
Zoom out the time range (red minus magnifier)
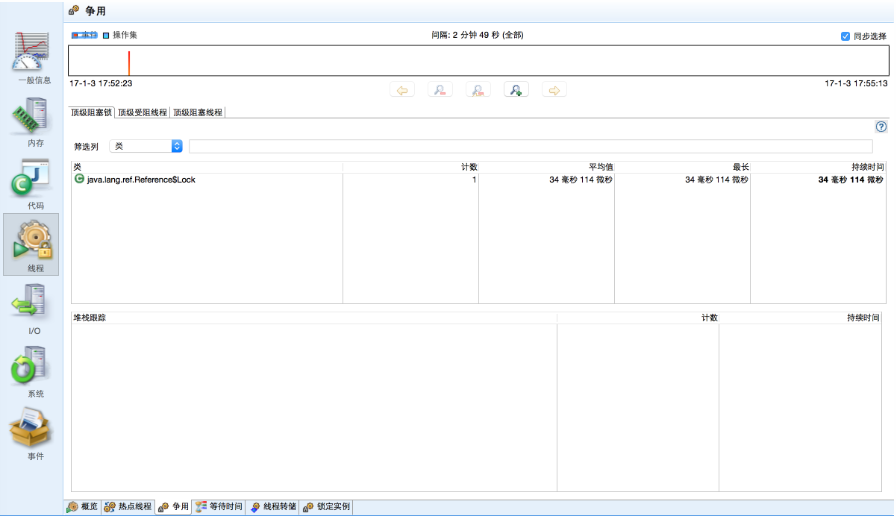pyautogui.click(x=440, y=90)
